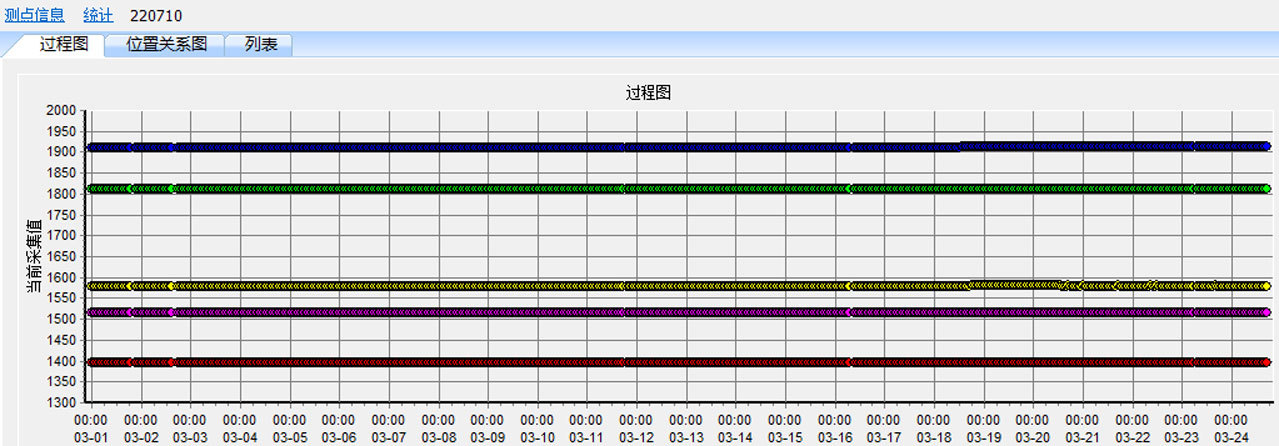
Task: Click the 03-01 date label
Action: pyautogui.click(x=91, y=437)
